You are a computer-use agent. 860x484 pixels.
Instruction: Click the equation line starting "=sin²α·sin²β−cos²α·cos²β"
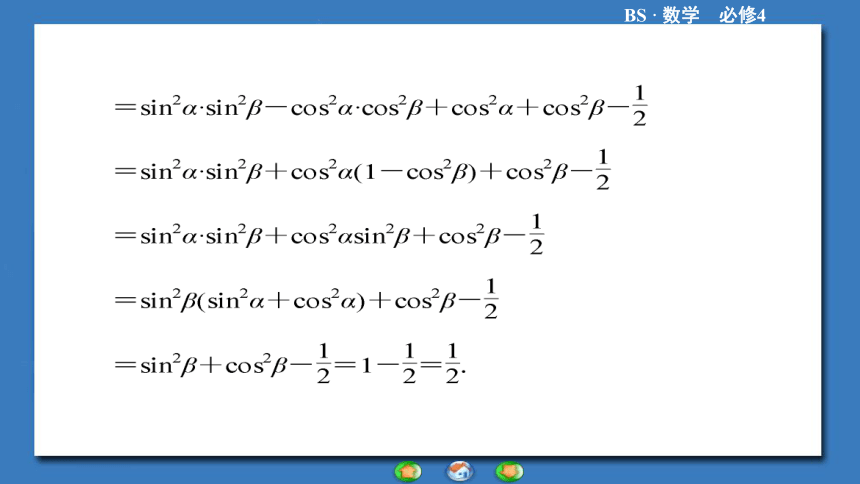(381, 105)
